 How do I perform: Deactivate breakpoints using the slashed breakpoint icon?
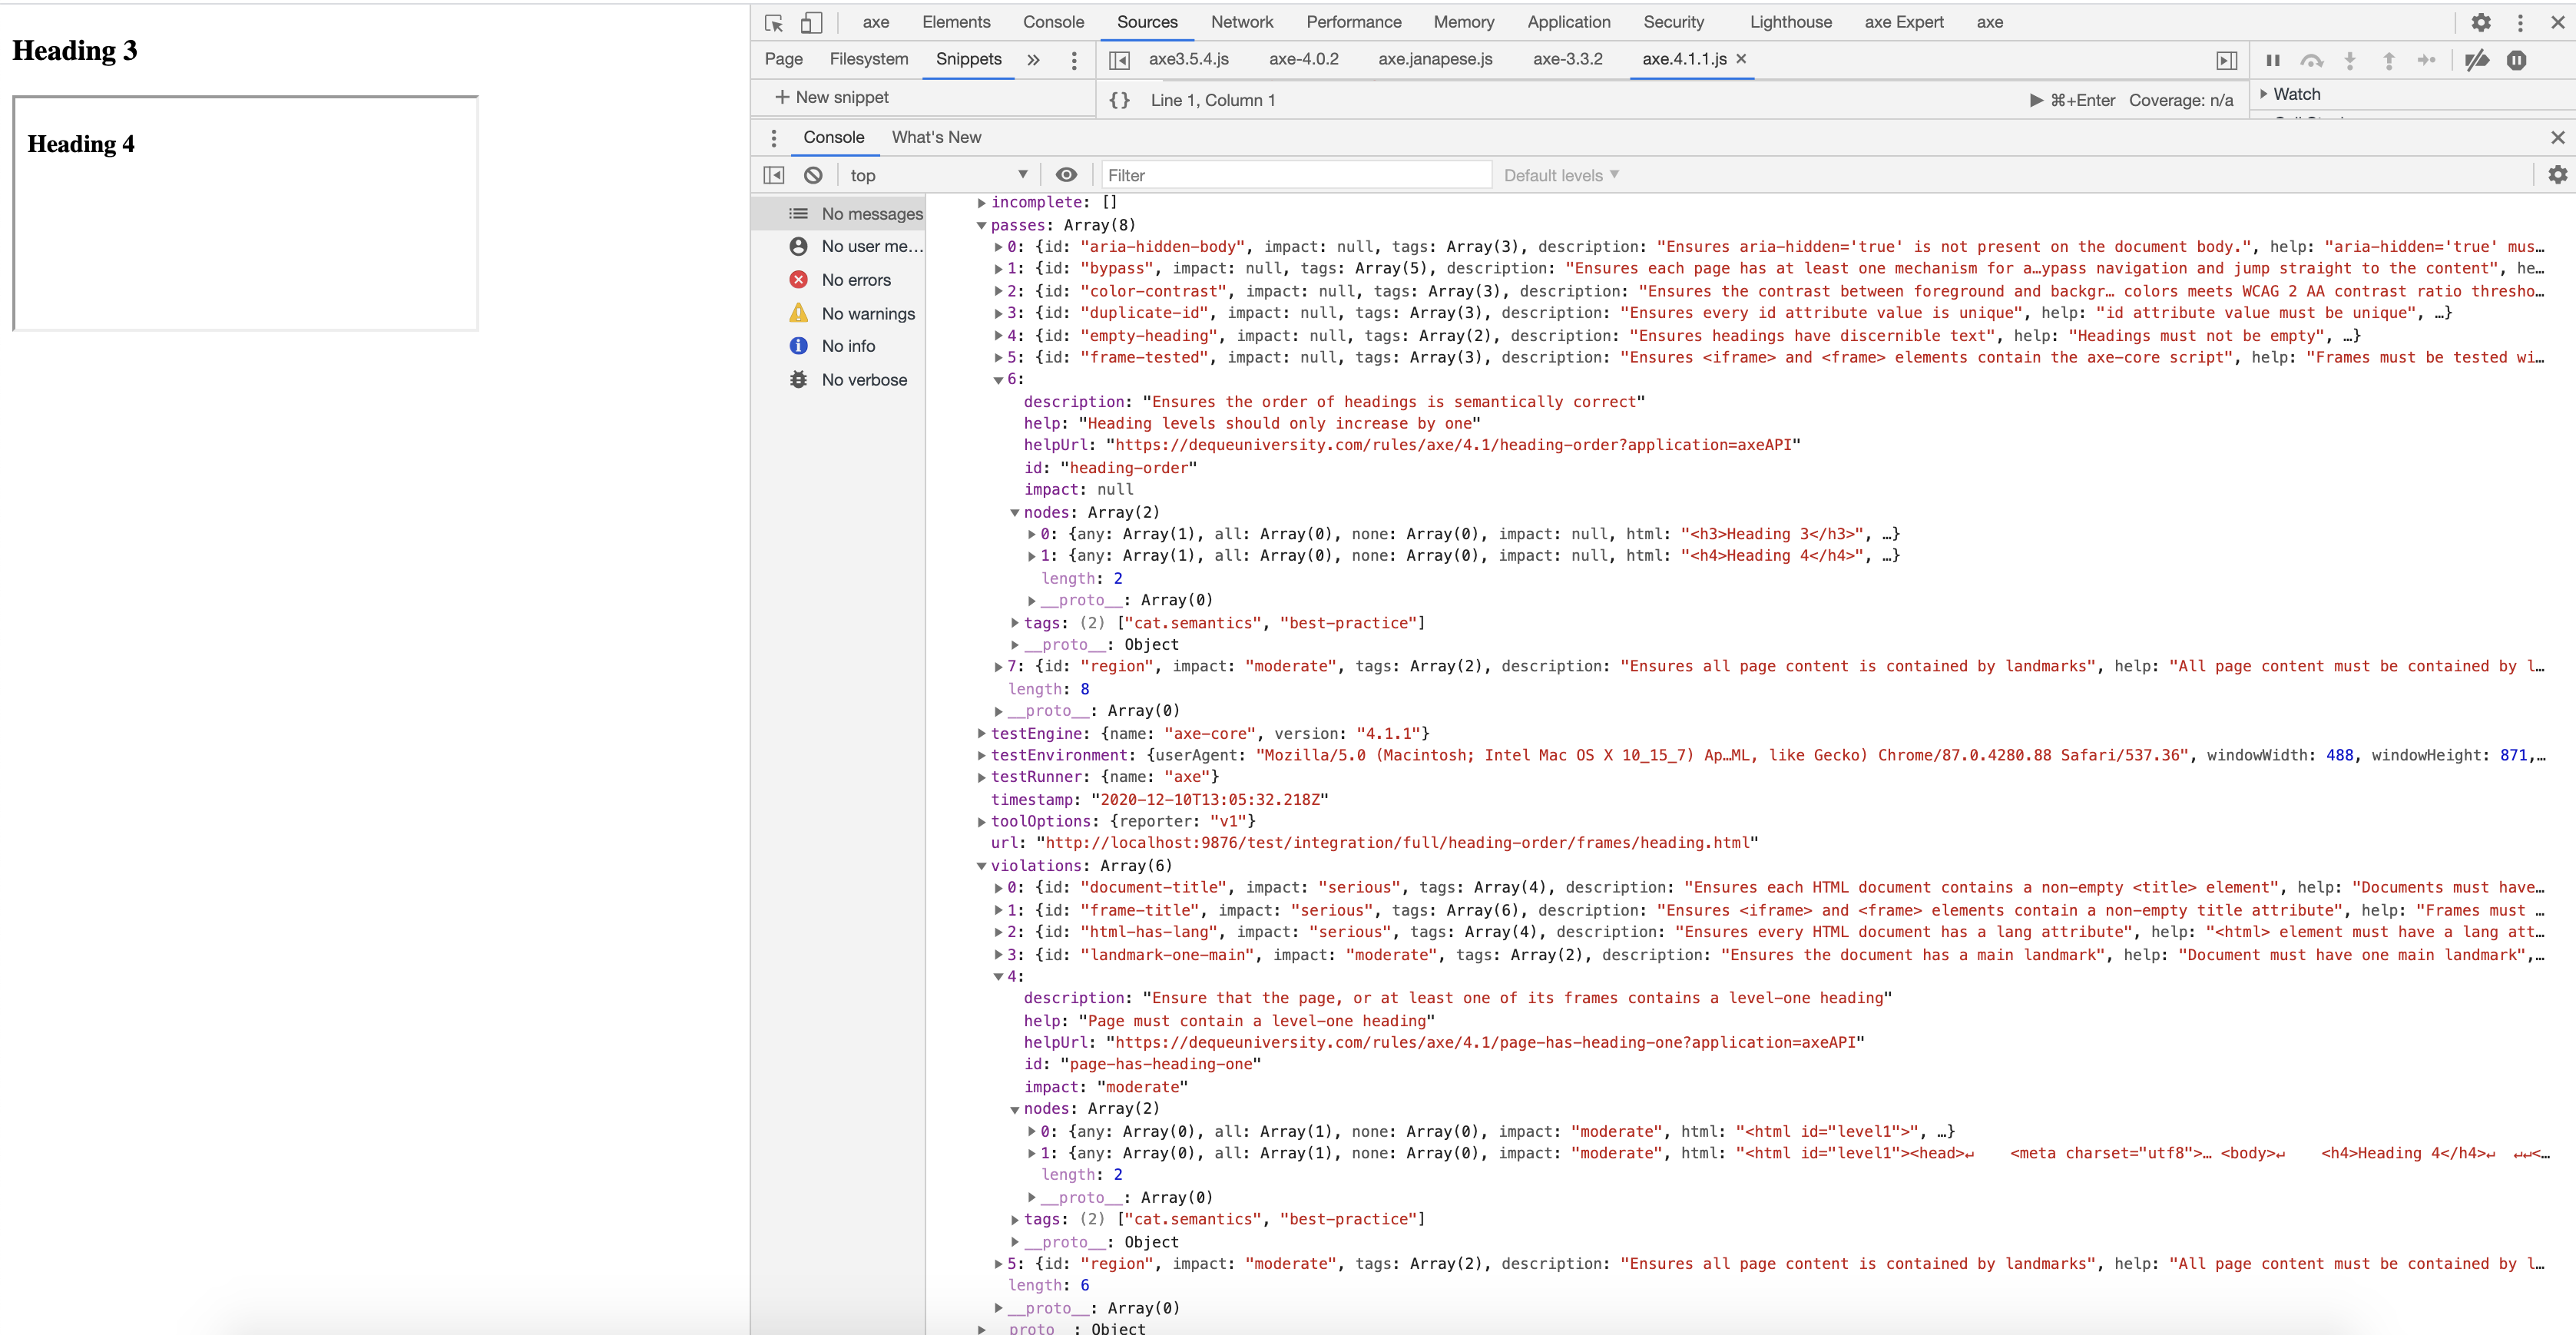click(x=2478, y=60)
